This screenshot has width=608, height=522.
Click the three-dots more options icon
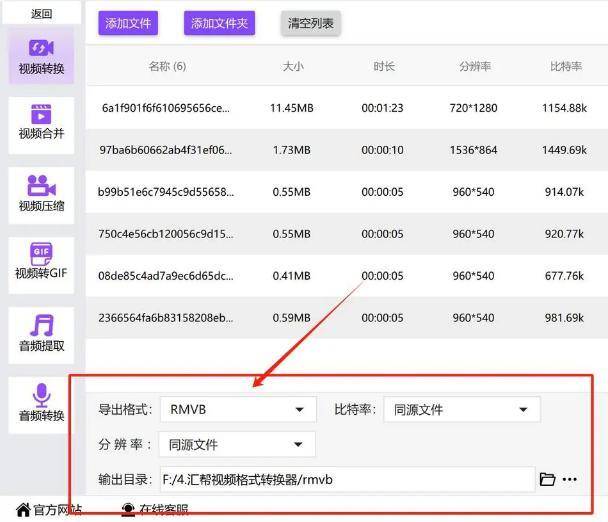[570, 480]
